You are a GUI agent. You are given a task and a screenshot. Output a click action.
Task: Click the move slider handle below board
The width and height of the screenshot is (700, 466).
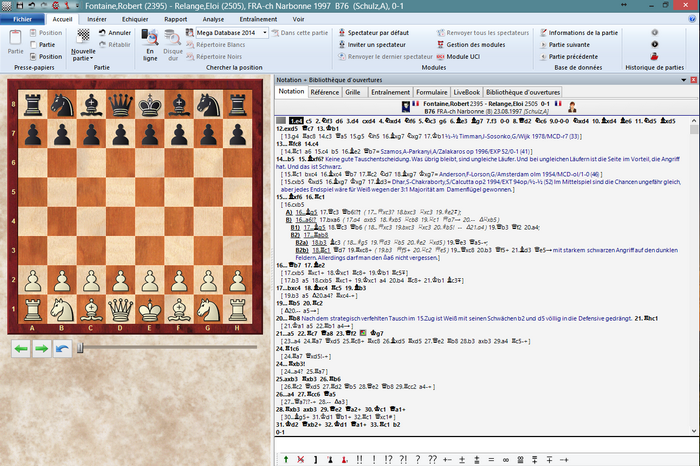pos(80,347)
